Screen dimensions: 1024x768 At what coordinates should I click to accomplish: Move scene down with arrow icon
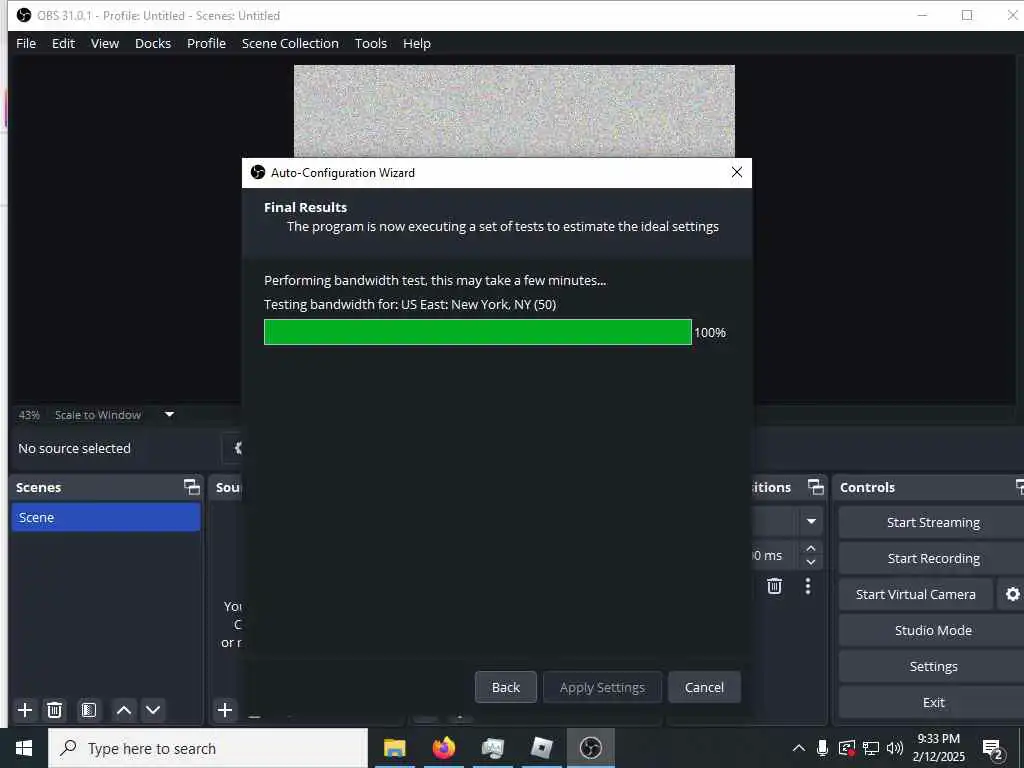coord(153,710)
